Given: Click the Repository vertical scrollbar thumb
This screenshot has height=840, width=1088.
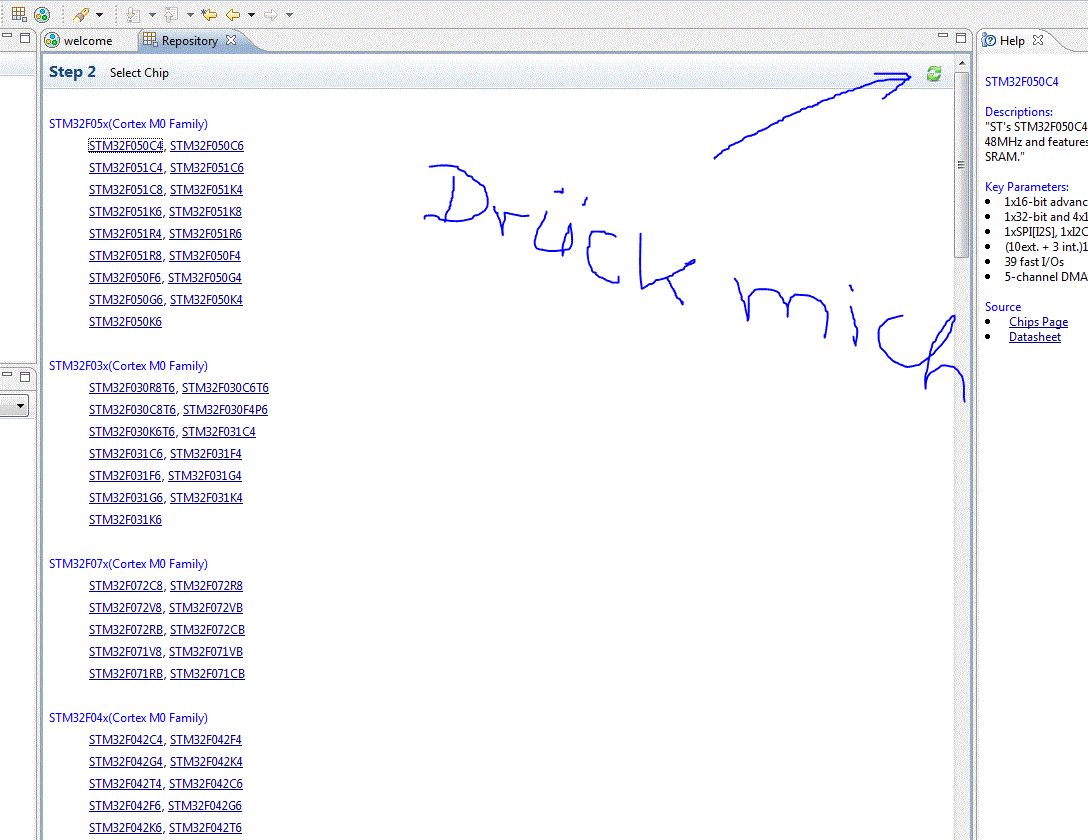Looking at the screenshot, I should pyautogui.click(x=962, y=164).
